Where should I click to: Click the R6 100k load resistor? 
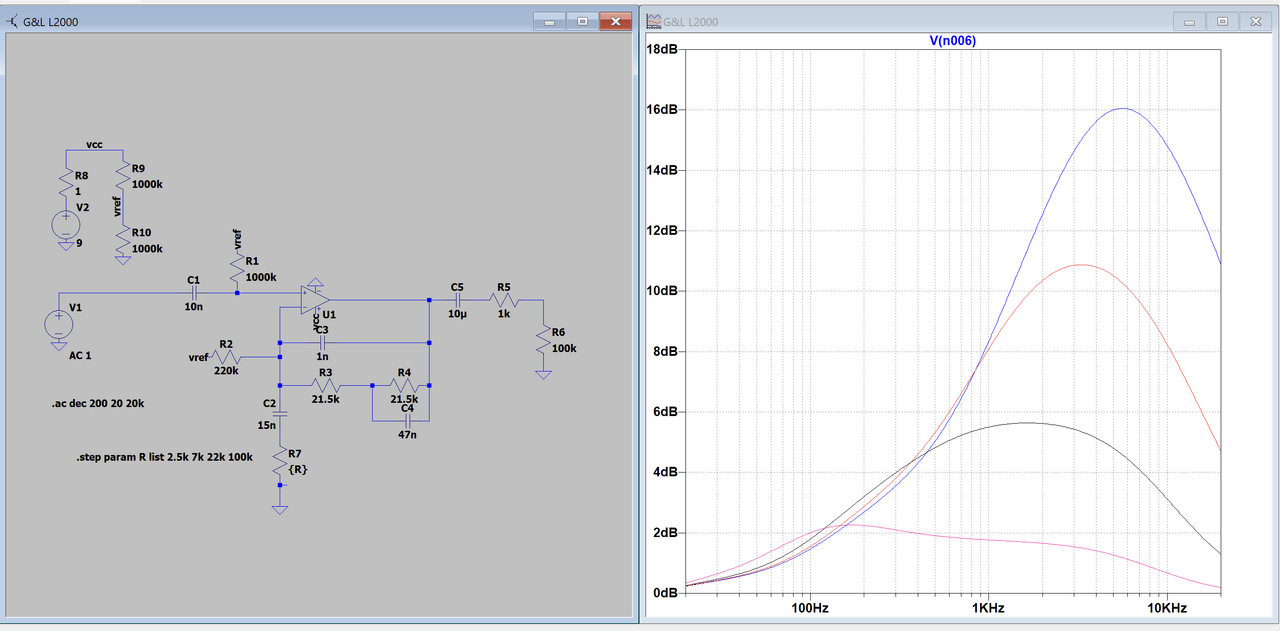(x=543, y=341)
